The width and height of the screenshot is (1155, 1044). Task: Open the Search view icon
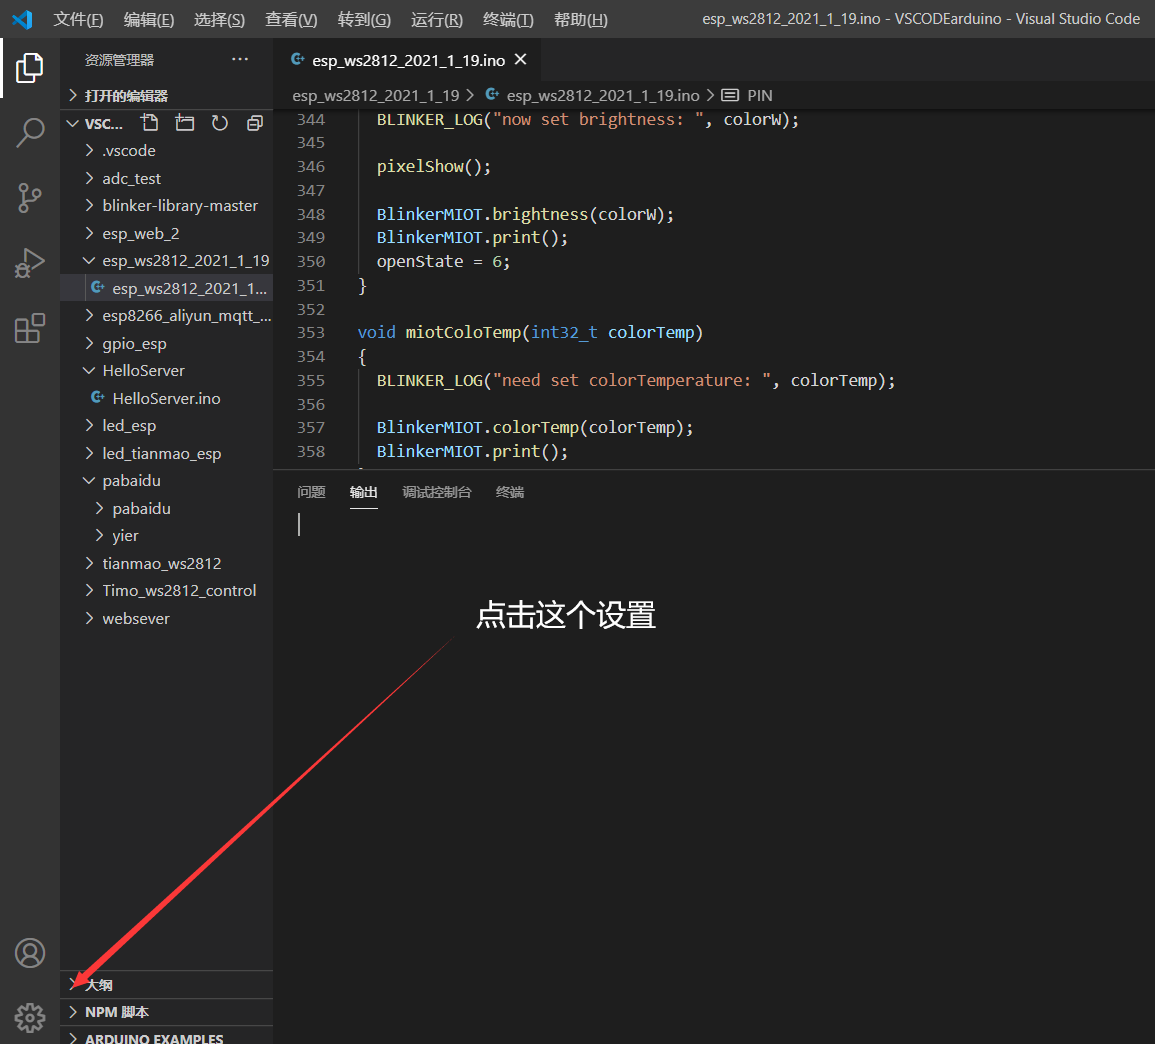pyautogui.click(x=29, y=133)
